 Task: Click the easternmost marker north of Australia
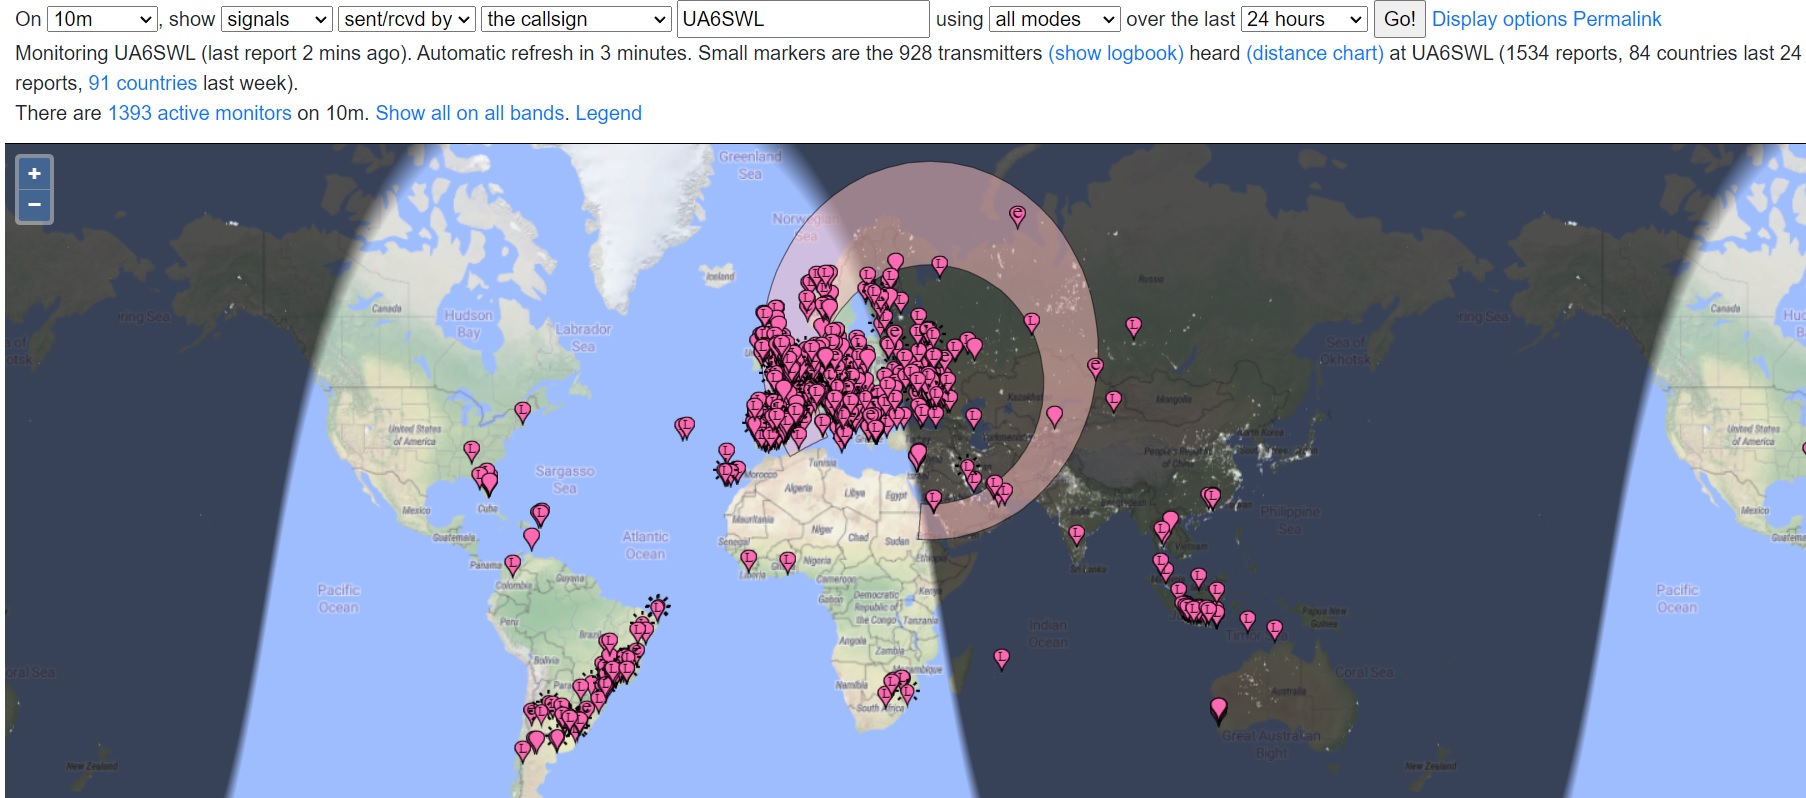[1274, 629]
